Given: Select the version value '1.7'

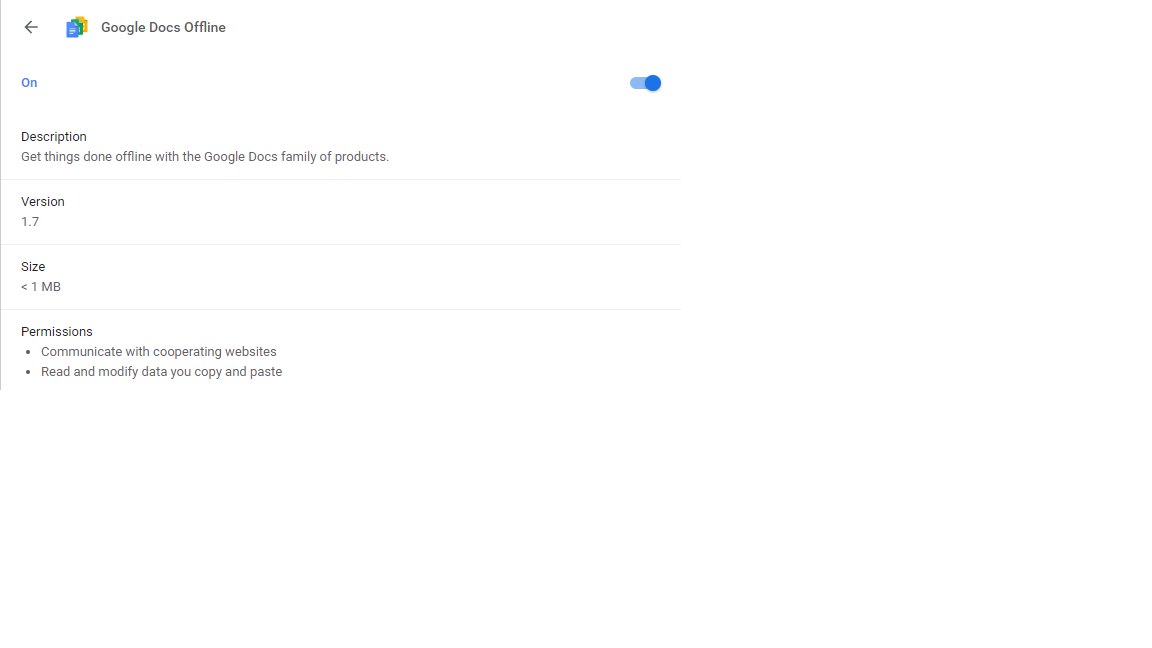Looking at the screenshot, I should tap(30, 222).
